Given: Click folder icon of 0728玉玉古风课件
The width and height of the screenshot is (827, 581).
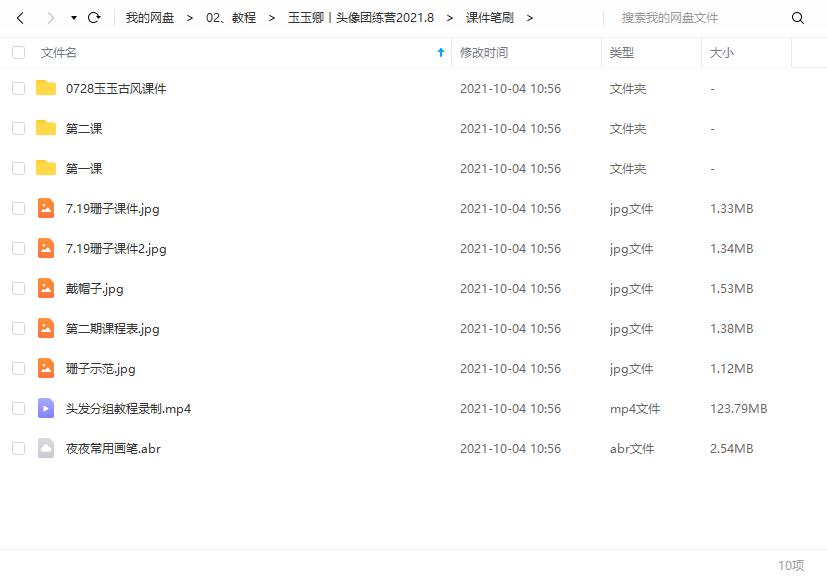Looking at the screenshot, I should (46, 88).
